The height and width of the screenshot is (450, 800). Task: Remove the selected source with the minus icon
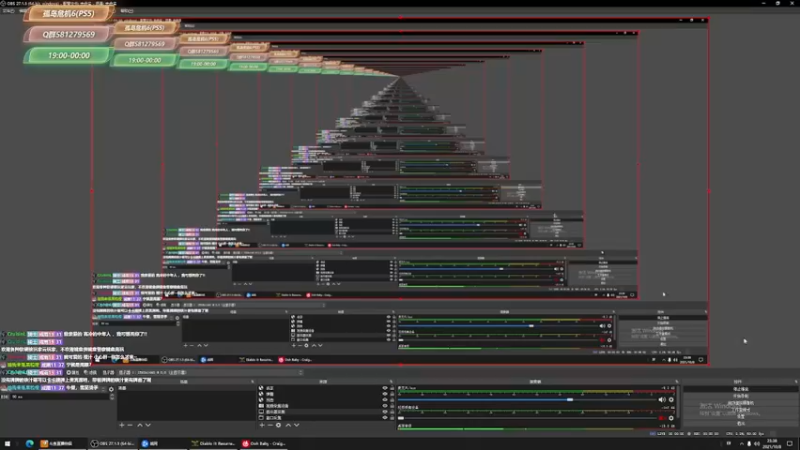pyautogui.click(x=270, y=425)
